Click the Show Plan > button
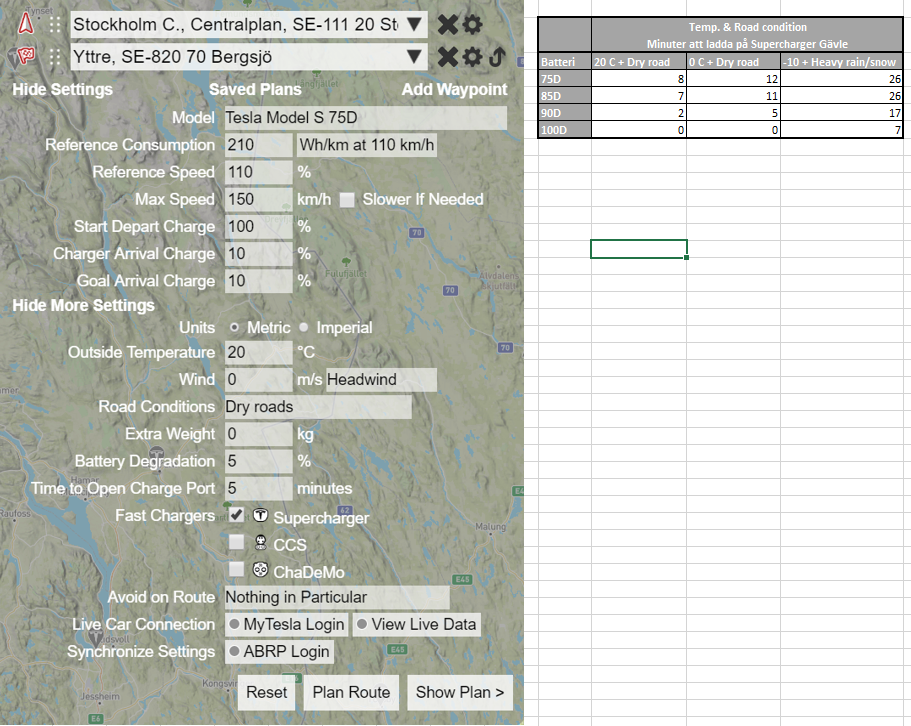911x726 pixels. coord(460,693)
